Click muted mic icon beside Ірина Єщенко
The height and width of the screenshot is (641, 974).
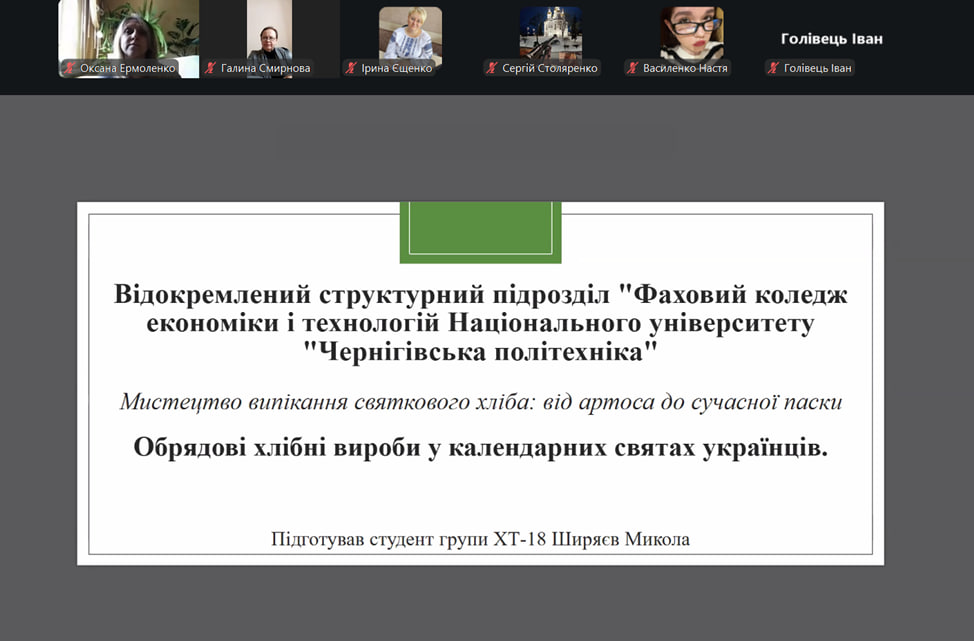(x=351, y=68)
